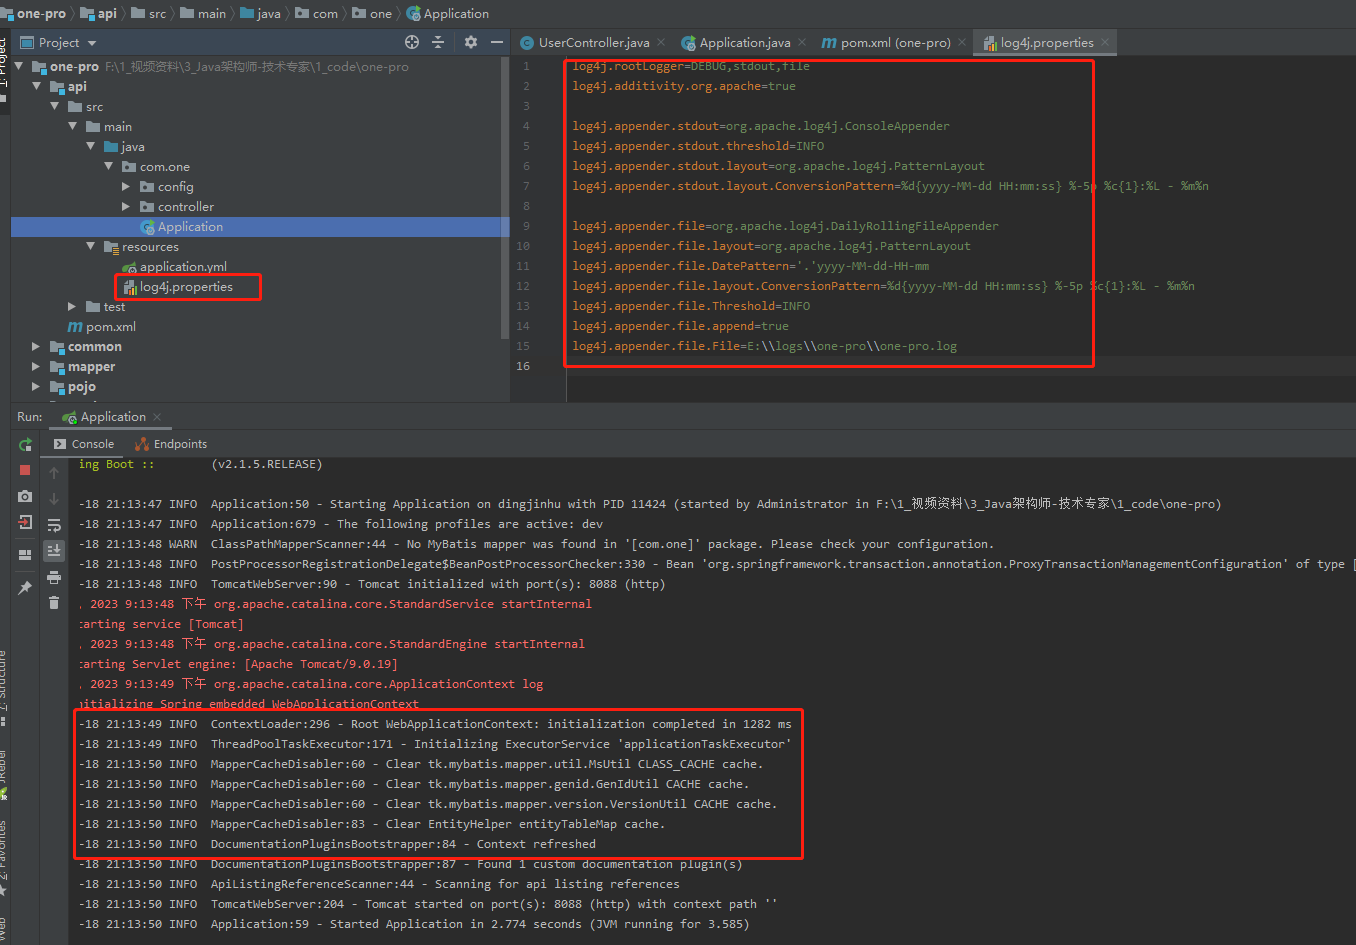Click the Project panel vertical scrollbar
Image resolution: width=1356 pixels, height=945 pixels.
(x=505, y=197)
